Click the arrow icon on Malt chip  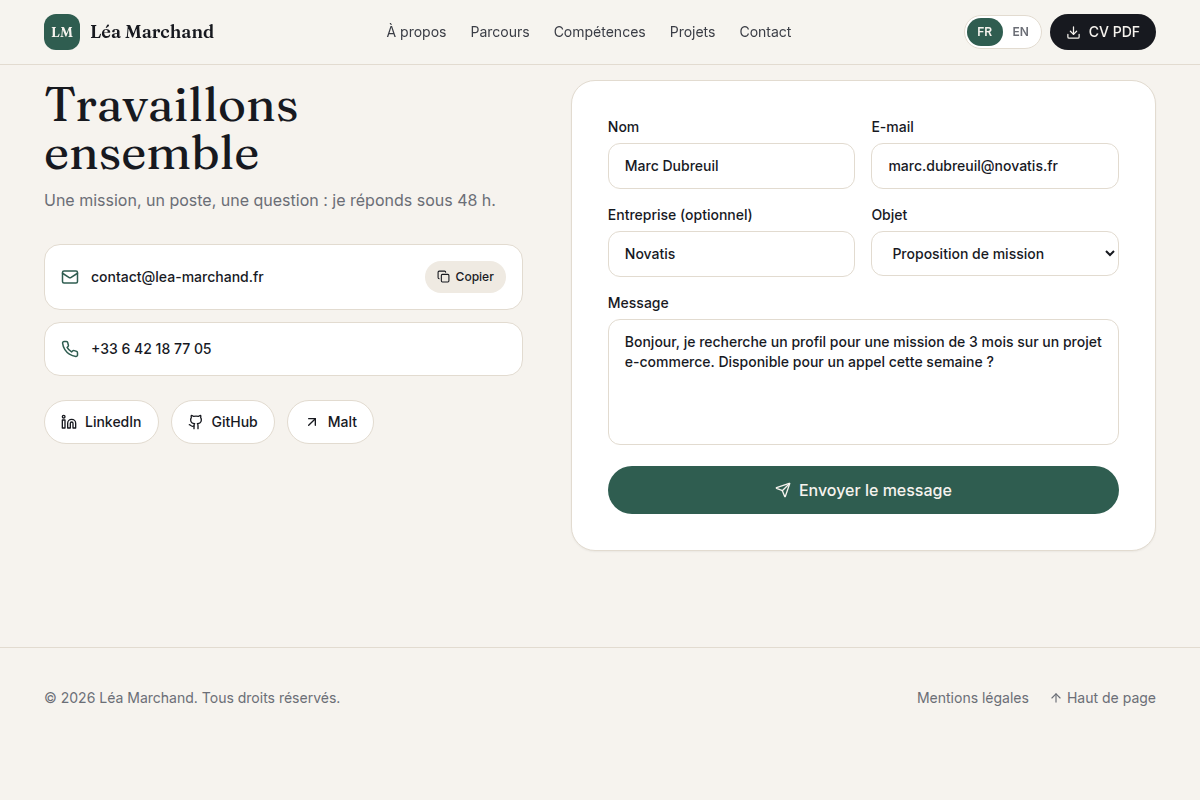pos(312,422)
